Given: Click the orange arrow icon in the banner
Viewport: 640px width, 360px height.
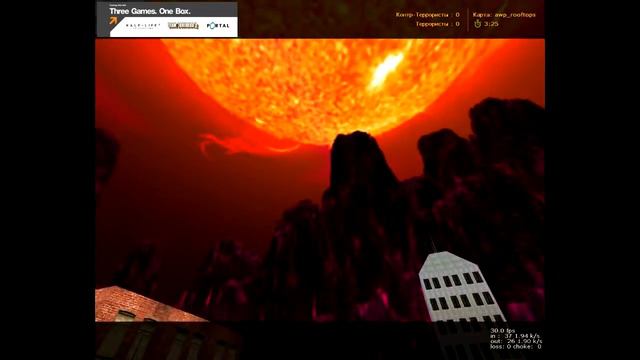Looking at the screenshot, I should pos(113,21).
